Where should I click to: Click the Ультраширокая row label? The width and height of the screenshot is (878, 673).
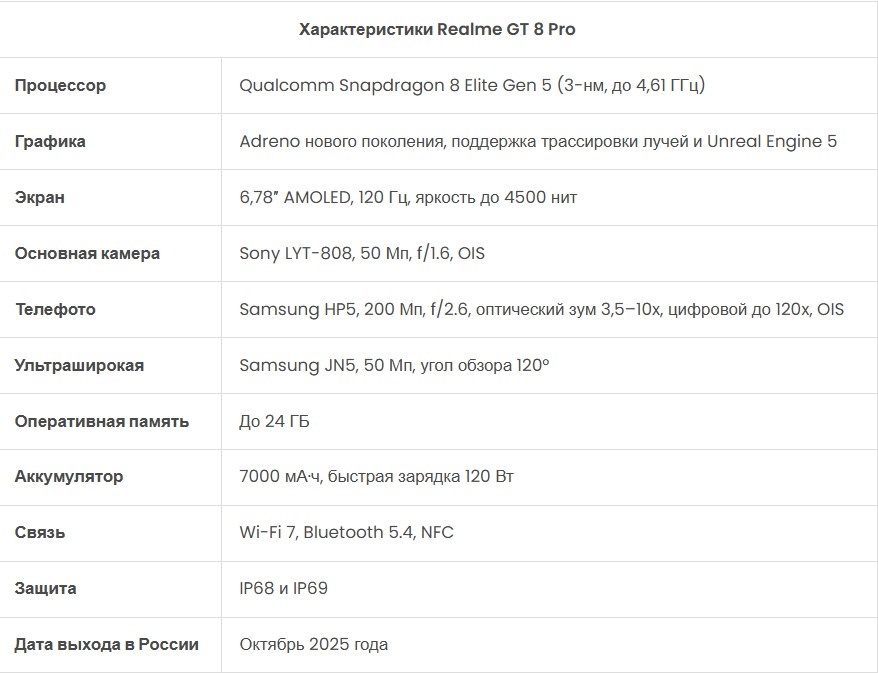click(x=79, y=365)
